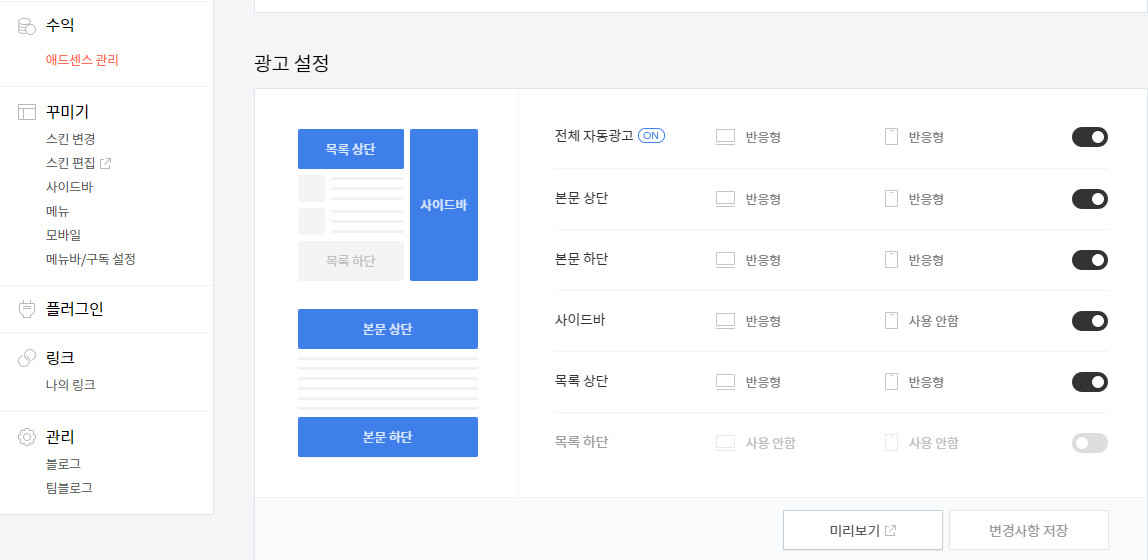
Task: Open 메뉴 item under 꾸미기
Action: coord(57,211)
